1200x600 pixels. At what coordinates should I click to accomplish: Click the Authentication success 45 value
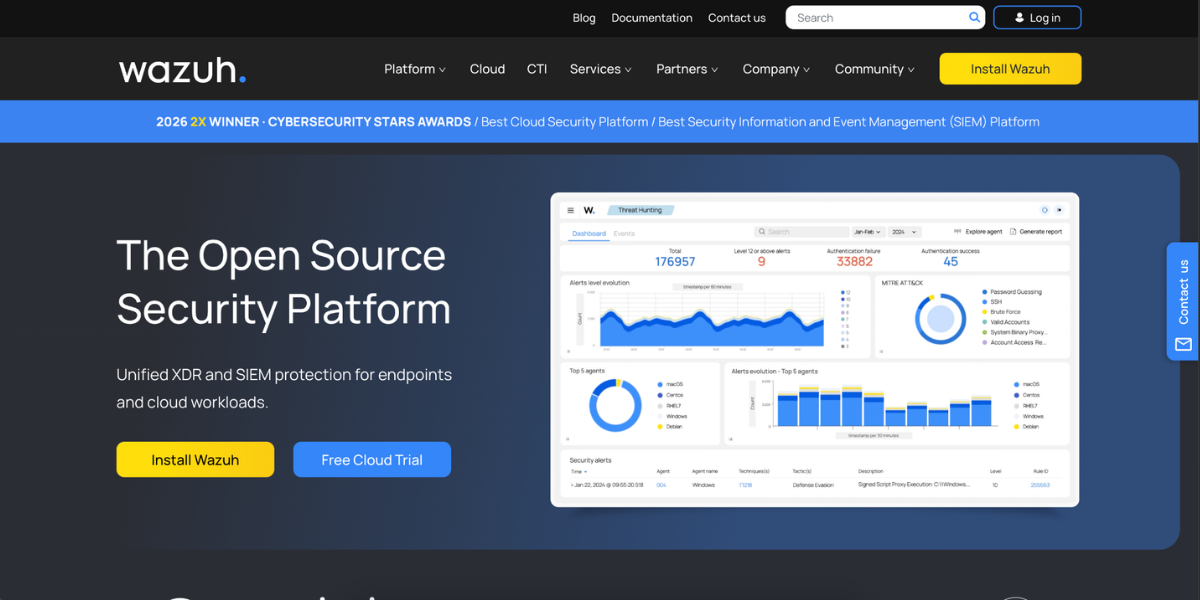(x=951, y=262)
